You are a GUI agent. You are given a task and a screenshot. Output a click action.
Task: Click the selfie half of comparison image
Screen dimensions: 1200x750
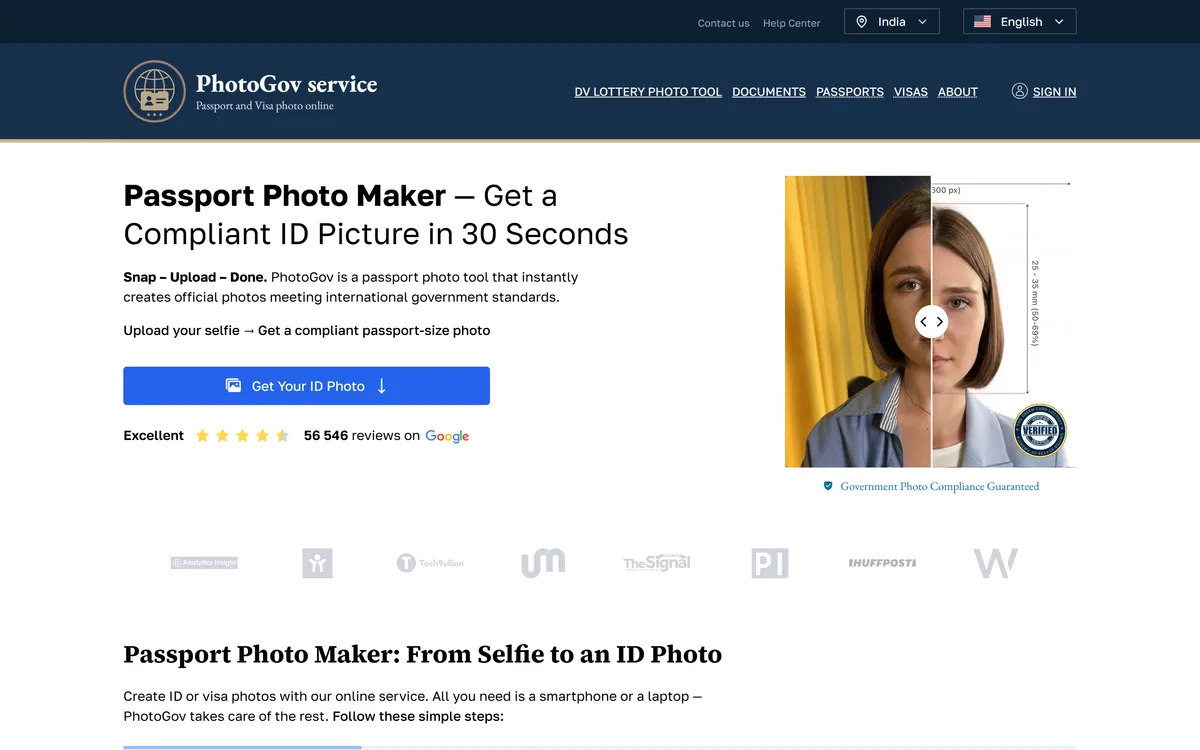pyautogui.click(x=858, y=322)
